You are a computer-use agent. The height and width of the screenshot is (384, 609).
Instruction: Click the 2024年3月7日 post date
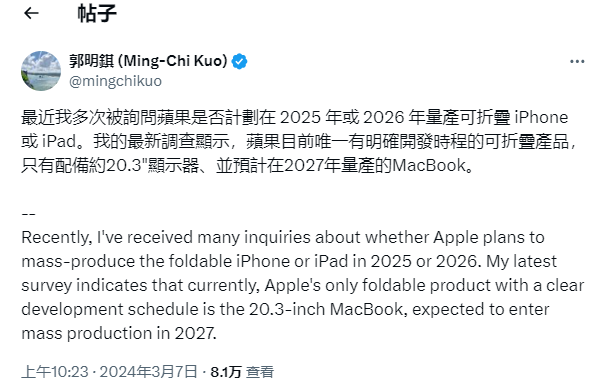[148, 372]
